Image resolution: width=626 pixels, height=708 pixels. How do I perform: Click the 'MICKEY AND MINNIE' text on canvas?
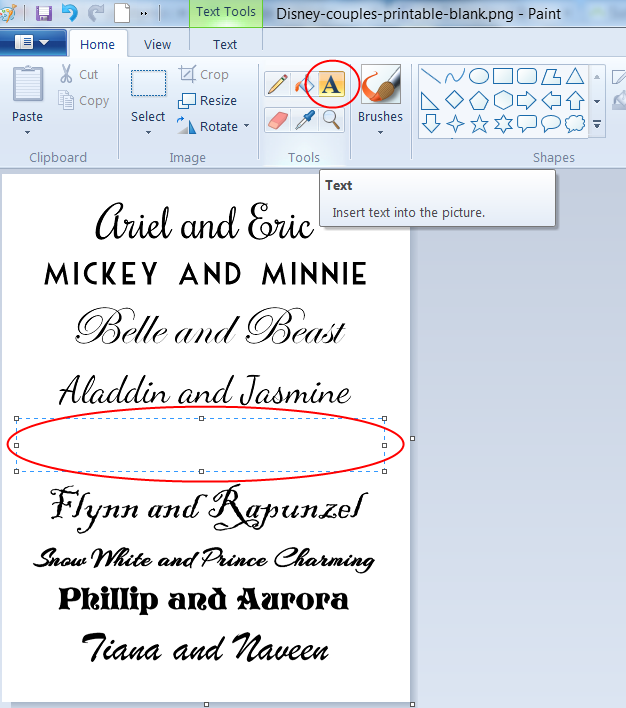point(206,274)
